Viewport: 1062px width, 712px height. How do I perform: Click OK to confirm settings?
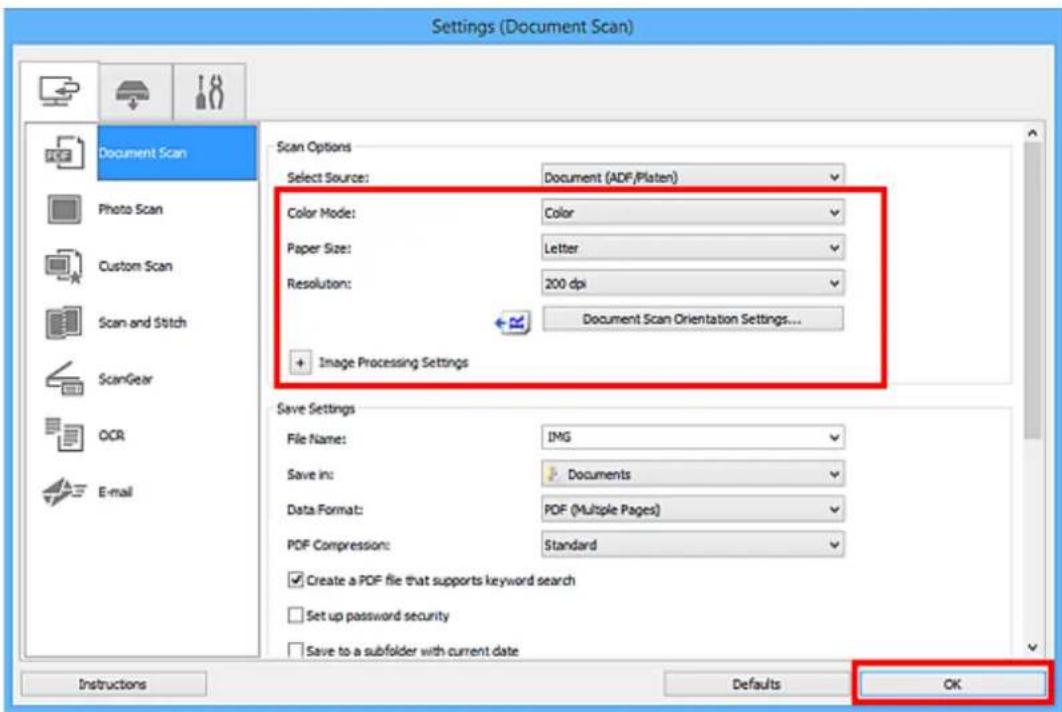coord(952,684)
